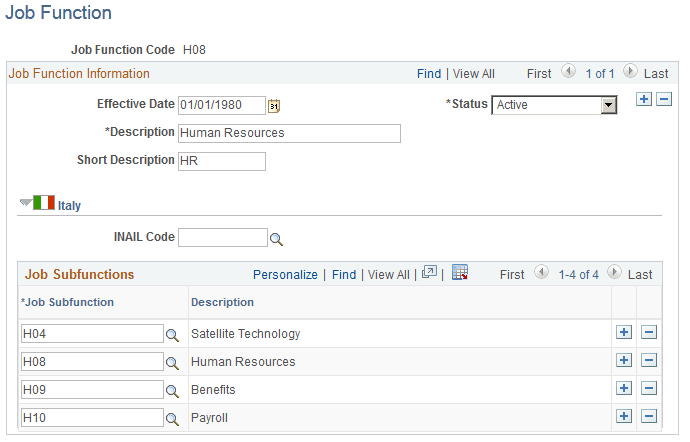Open grid in new window icon
The image size is (690, 442).
coord(430,273)
